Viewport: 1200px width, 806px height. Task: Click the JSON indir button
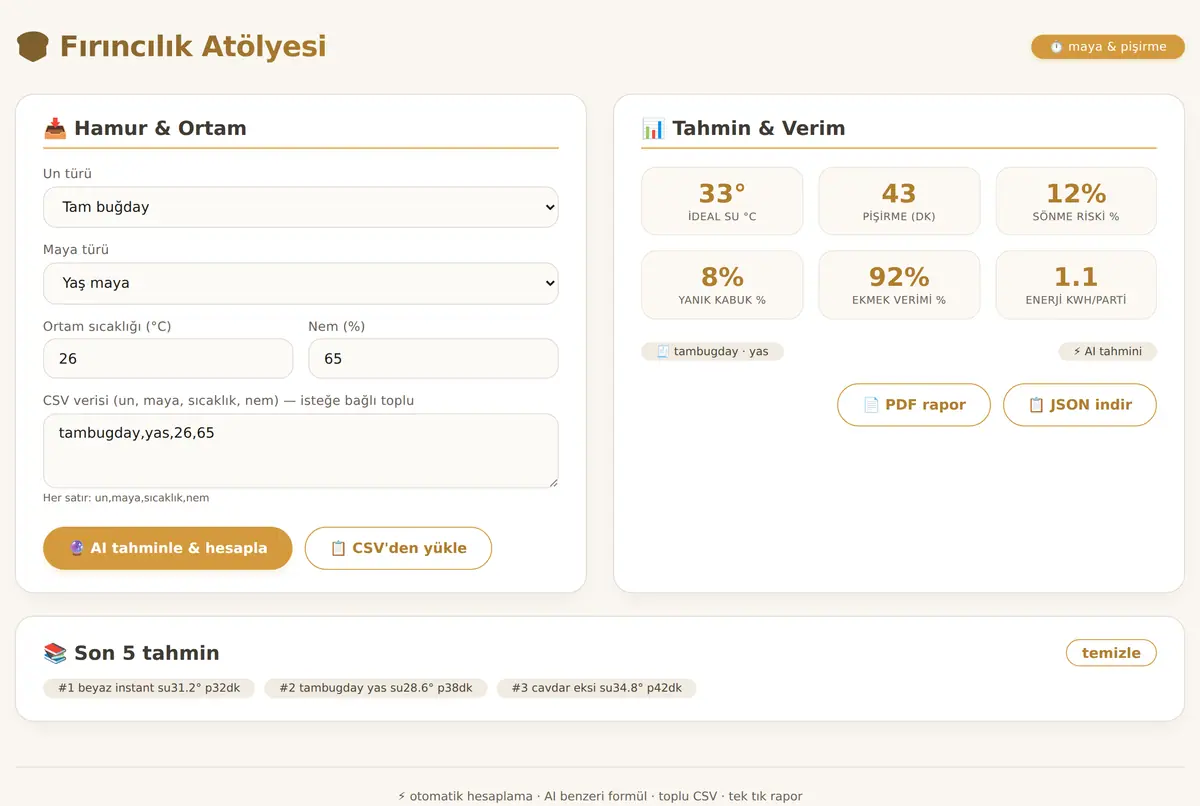tap(1080, 405)
